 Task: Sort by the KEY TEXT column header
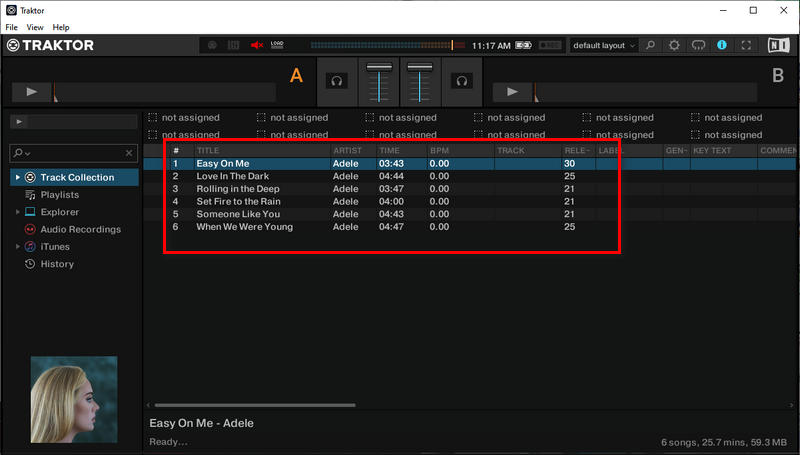723,150
